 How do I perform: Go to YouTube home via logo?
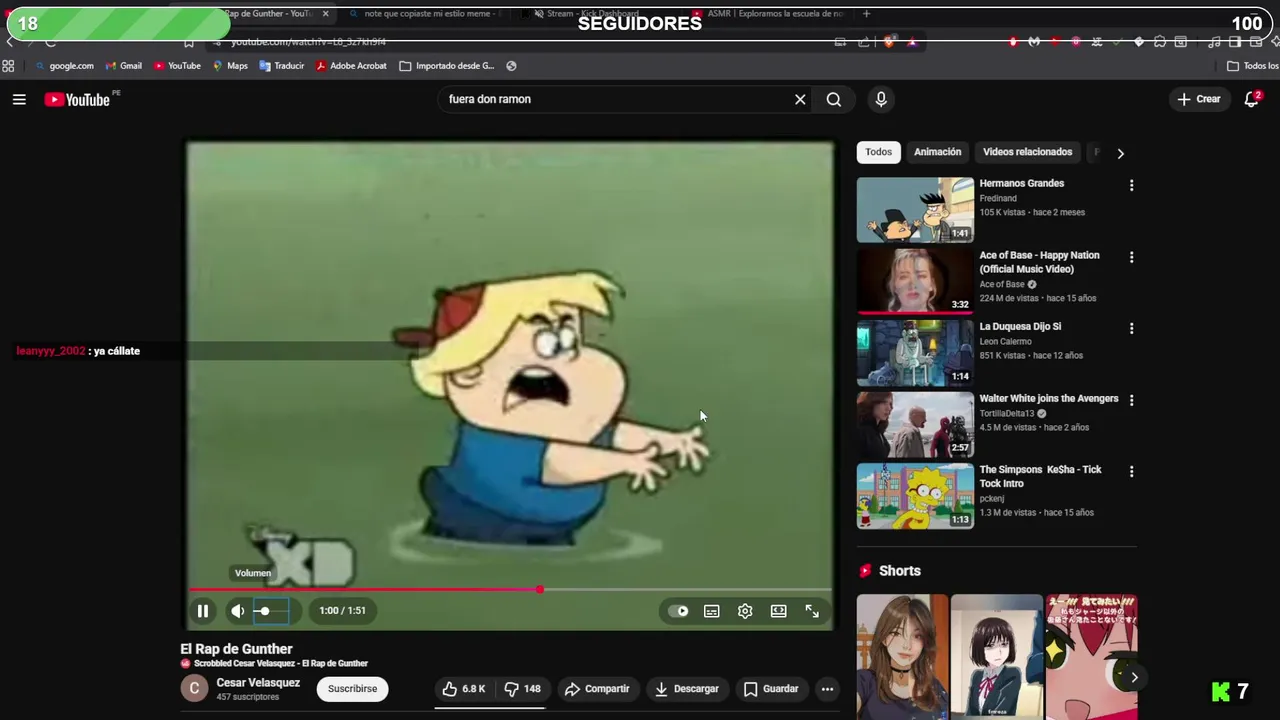click(77, 99)
